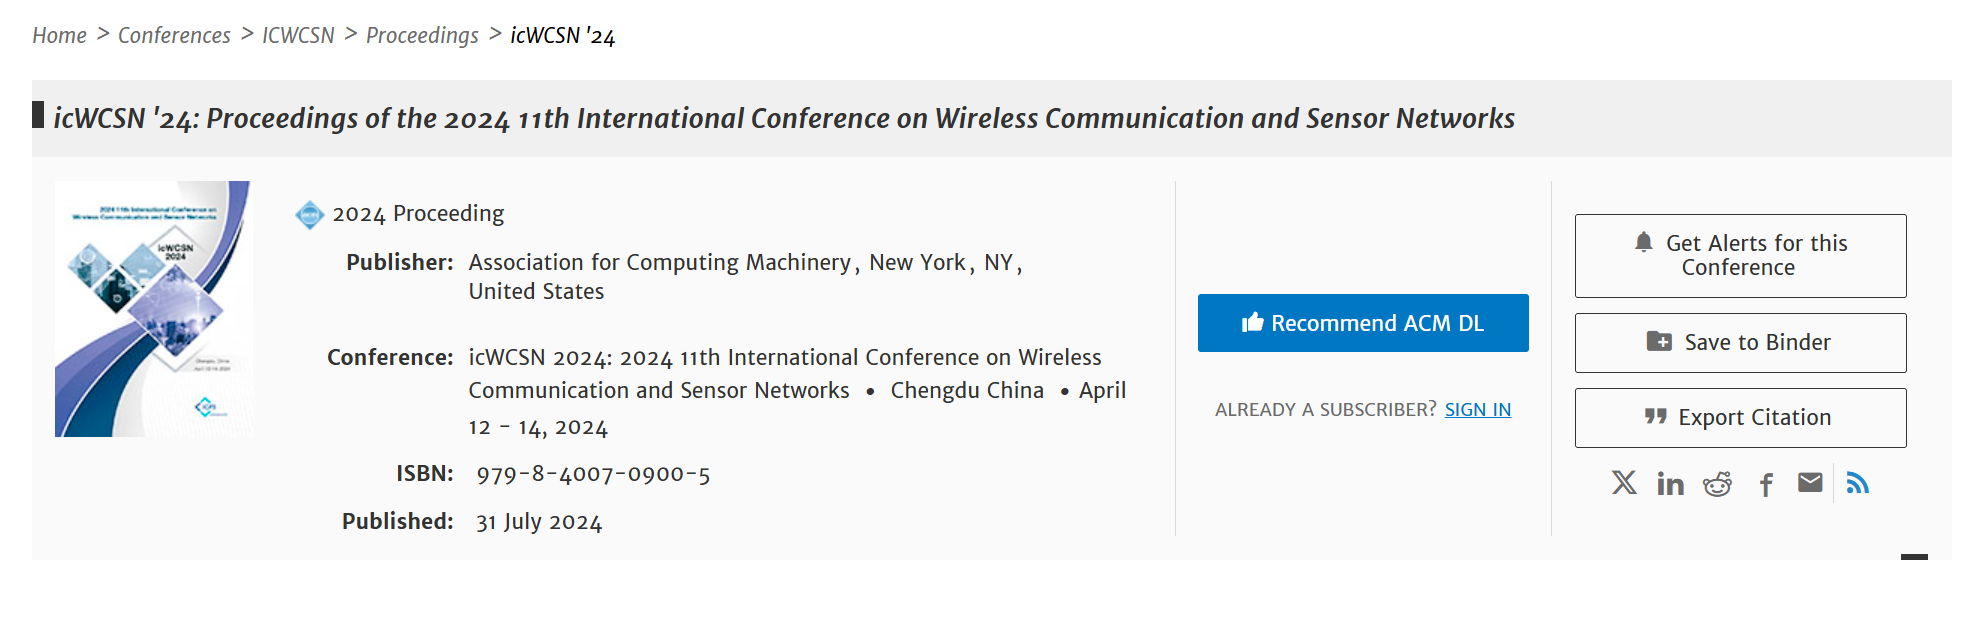The width and height of the screenshot is (1971, 631).
Task: Open Conferences breadcrumb link
Action: pos(174,36)
